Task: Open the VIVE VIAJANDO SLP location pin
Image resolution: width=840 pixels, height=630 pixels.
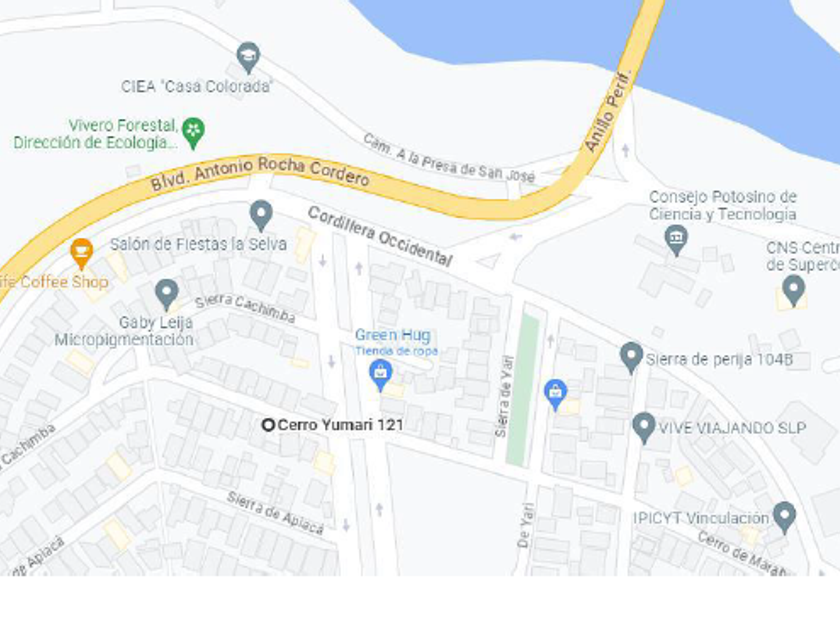Action: point(644,428)
